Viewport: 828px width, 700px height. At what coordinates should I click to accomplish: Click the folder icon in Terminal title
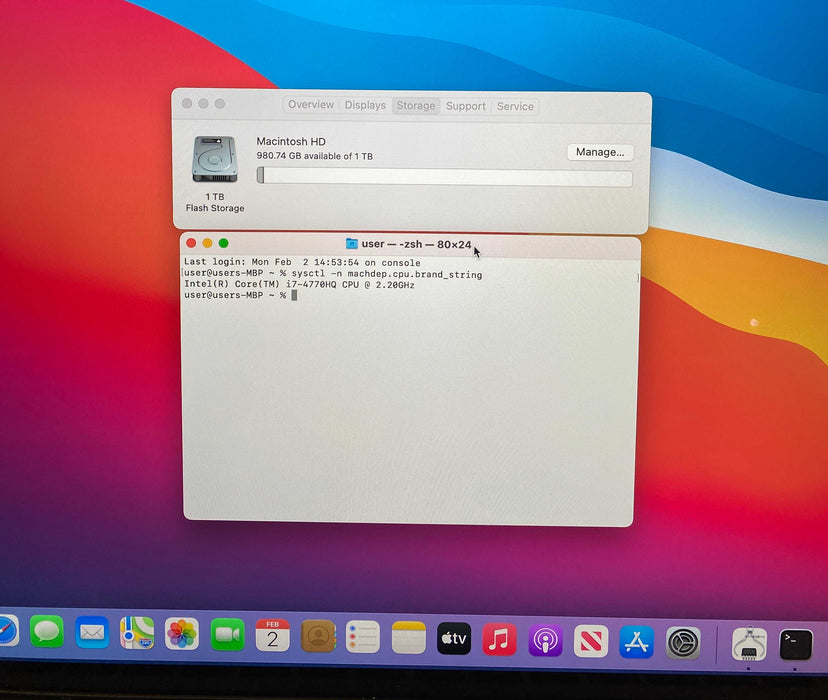(351, 243)
